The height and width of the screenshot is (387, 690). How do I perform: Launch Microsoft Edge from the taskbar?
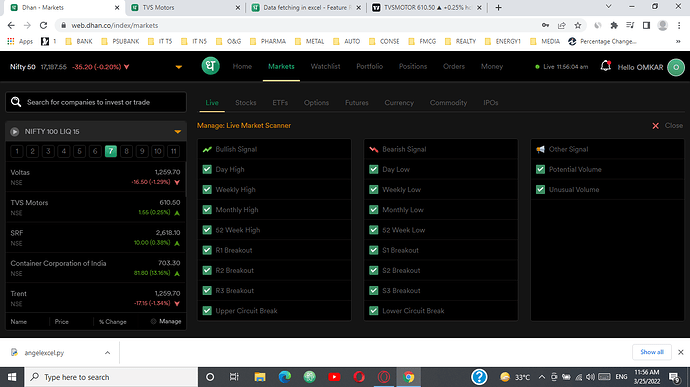(x=285, y=377)
